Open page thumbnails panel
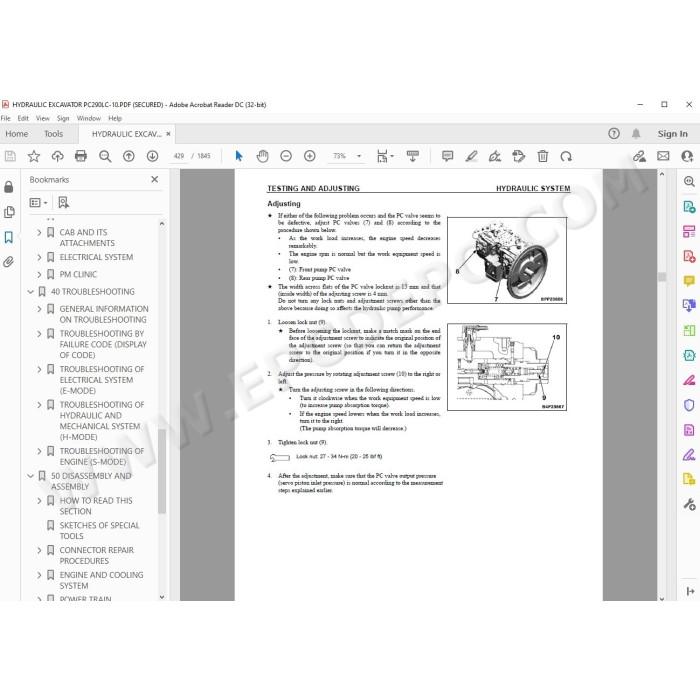The width and height of the screenshot is (700, 700). (x=9, y=212)
